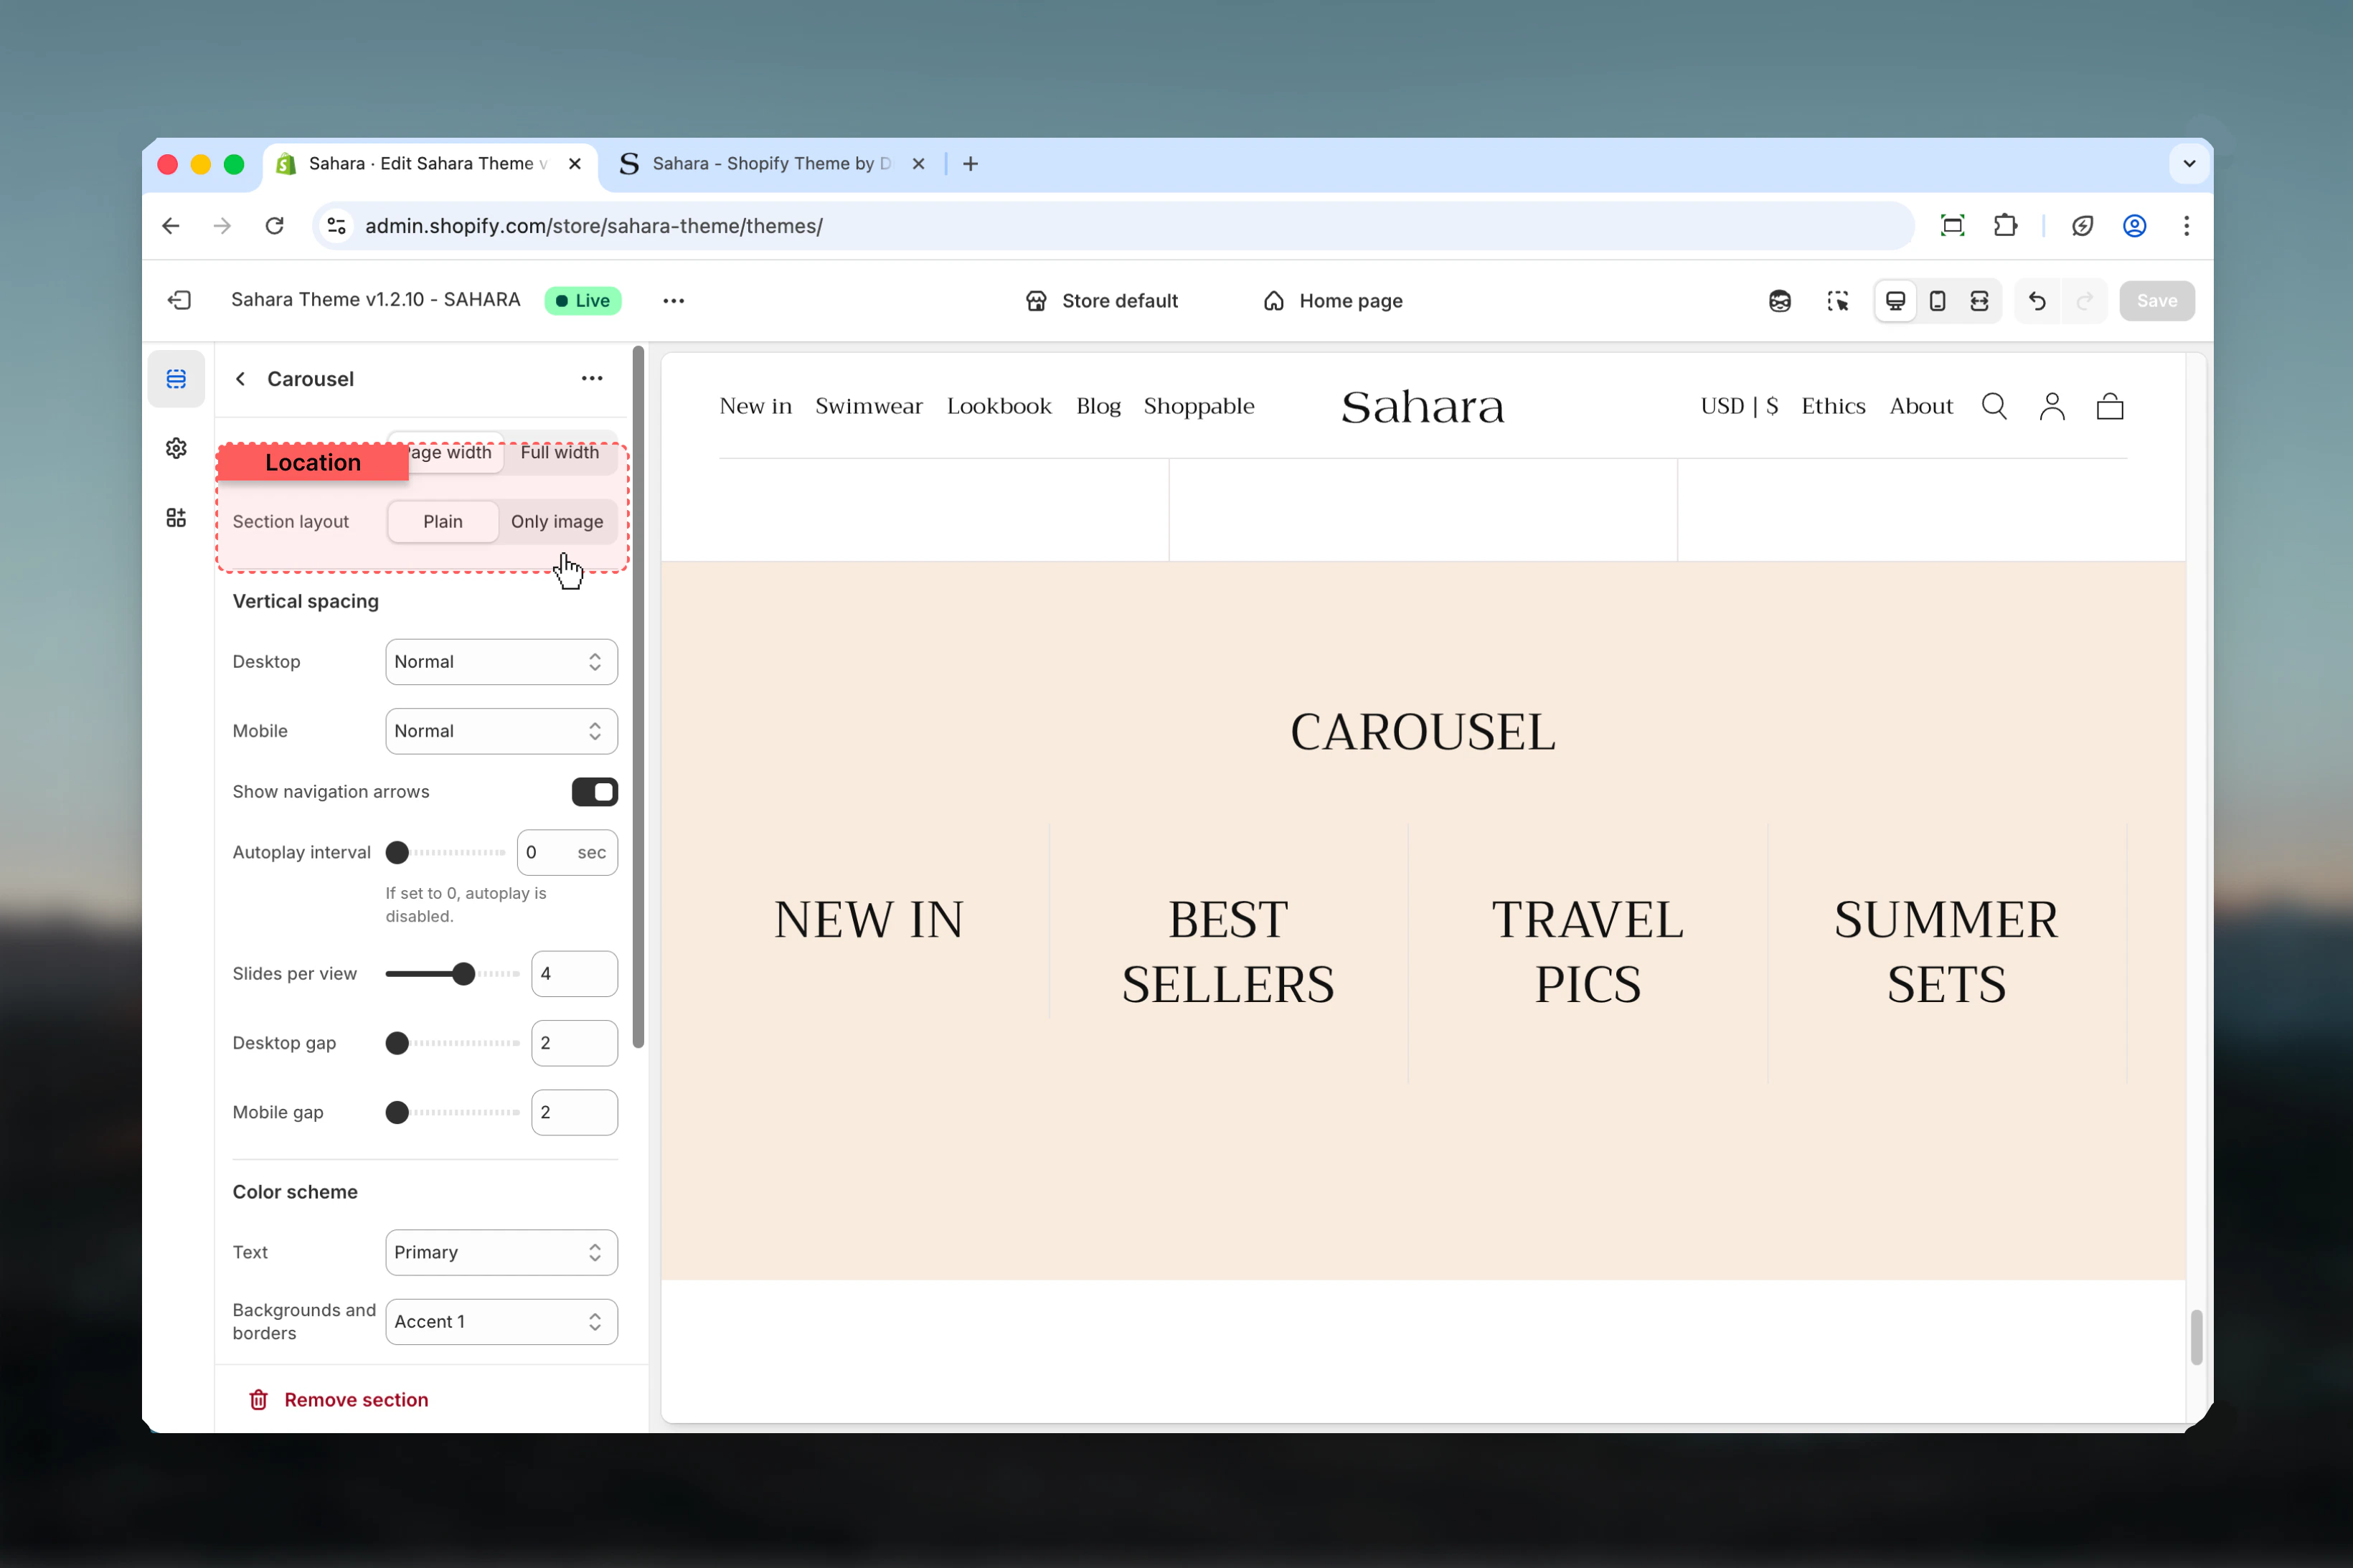Click the browser address bar URL

tap(593, 226)
